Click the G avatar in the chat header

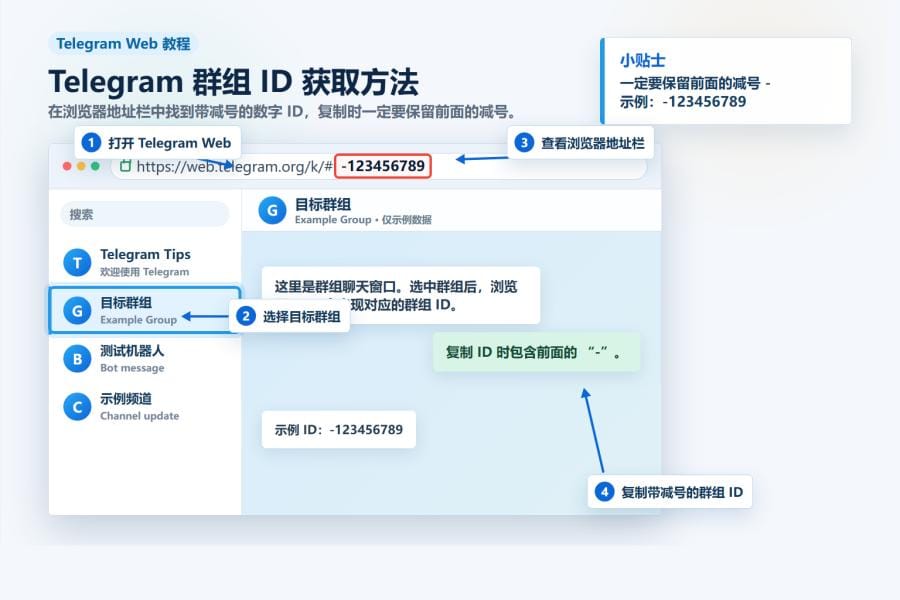(x=272, y=211)
